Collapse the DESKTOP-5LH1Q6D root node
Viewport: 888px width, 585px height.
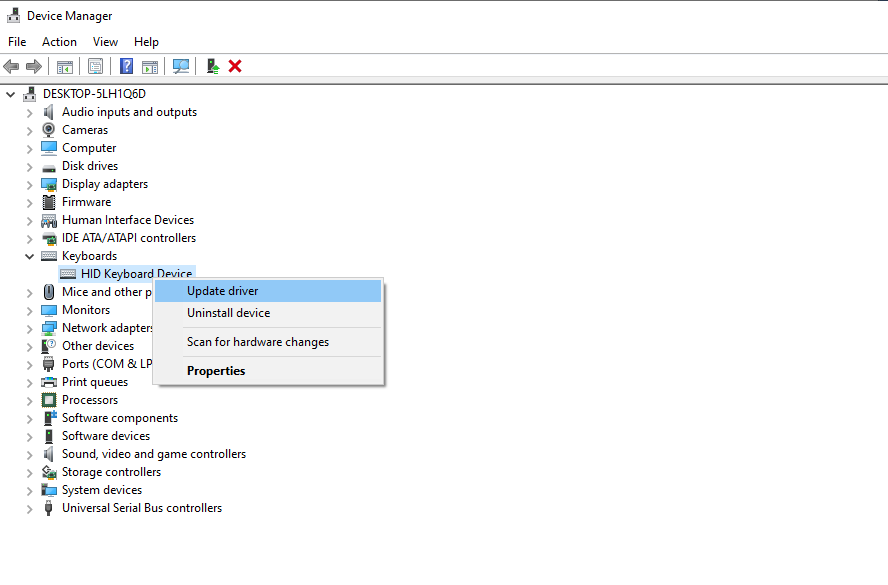coord(11,94)
